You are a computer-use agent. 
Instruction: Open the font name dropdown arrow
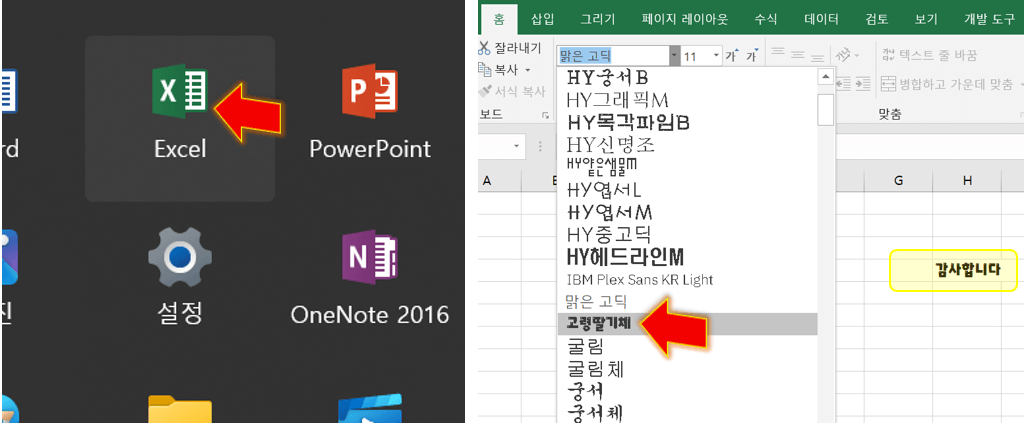coord(675,56)
